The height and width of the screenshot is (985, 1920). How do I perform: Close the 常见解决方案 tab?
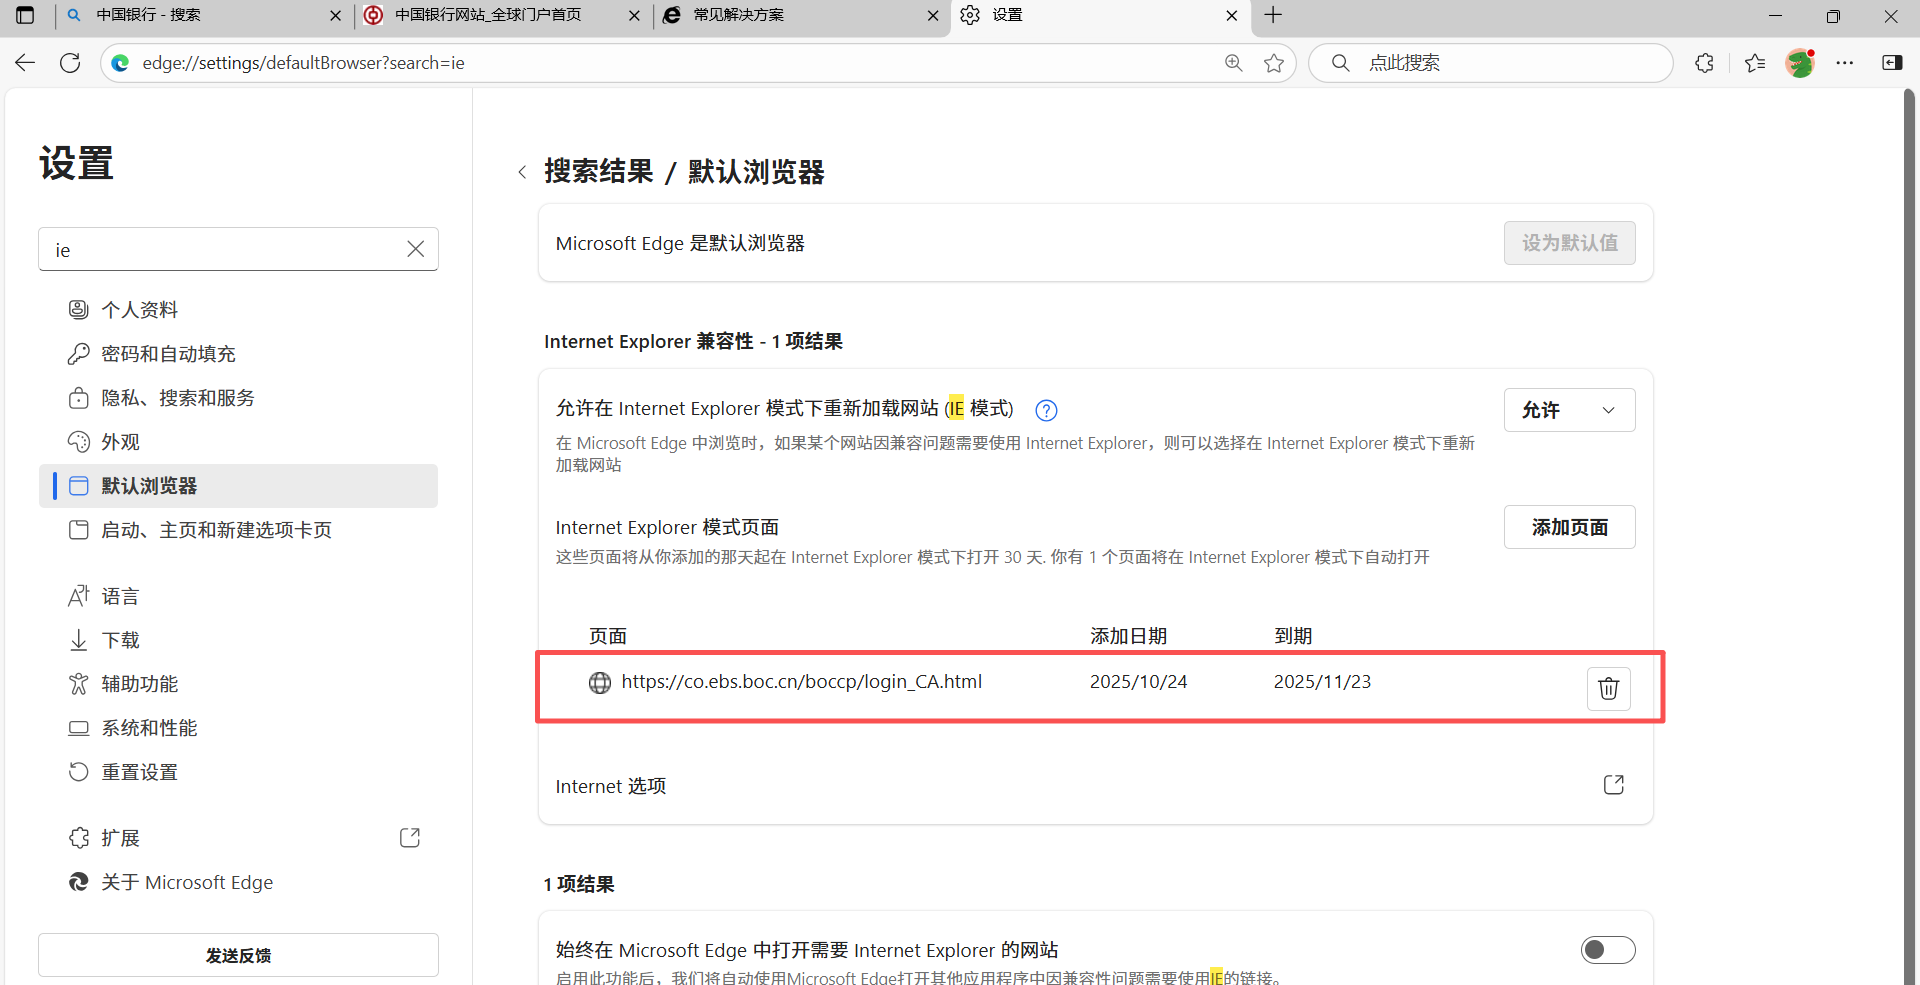pos(933,15)
